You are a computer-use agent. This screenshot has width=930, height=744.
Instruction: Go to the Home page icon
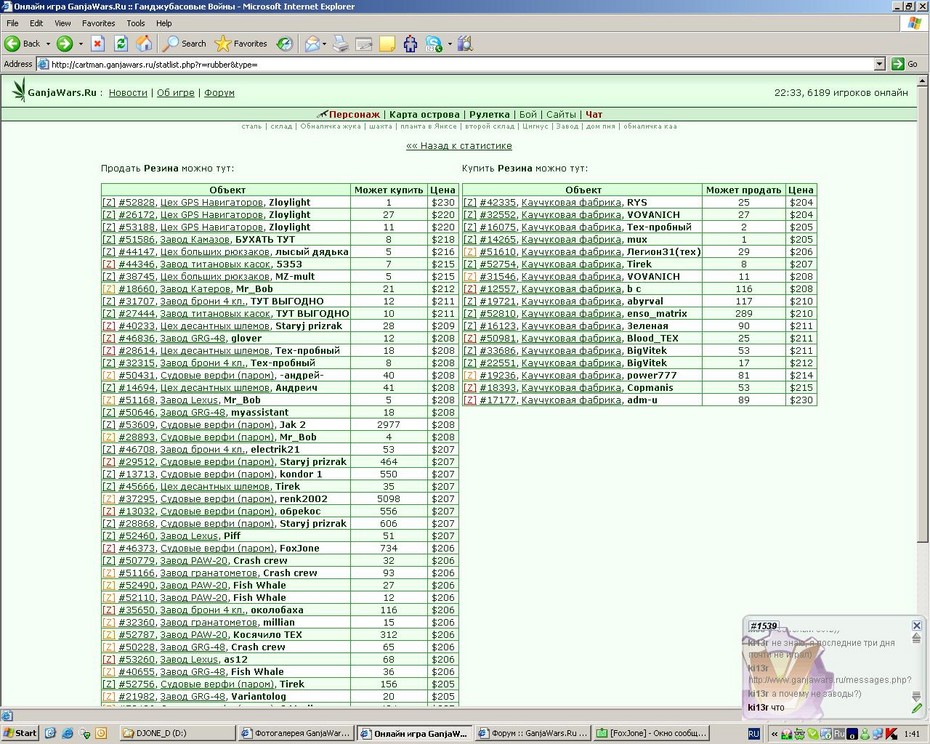tap(144, 43)
